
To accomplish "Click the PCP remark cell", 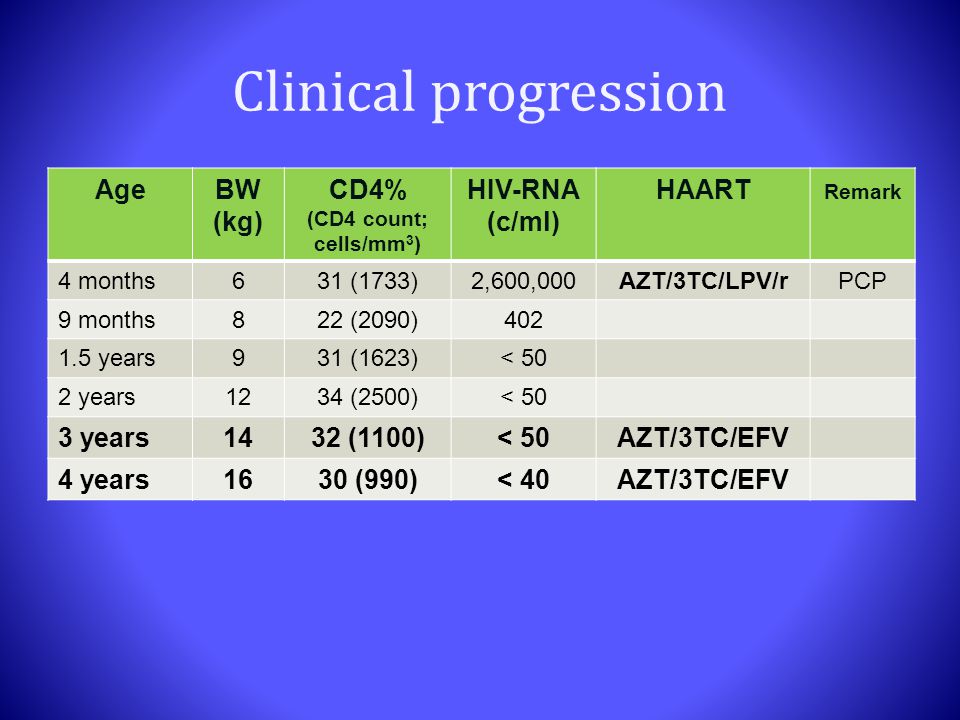I will point(863,281).
